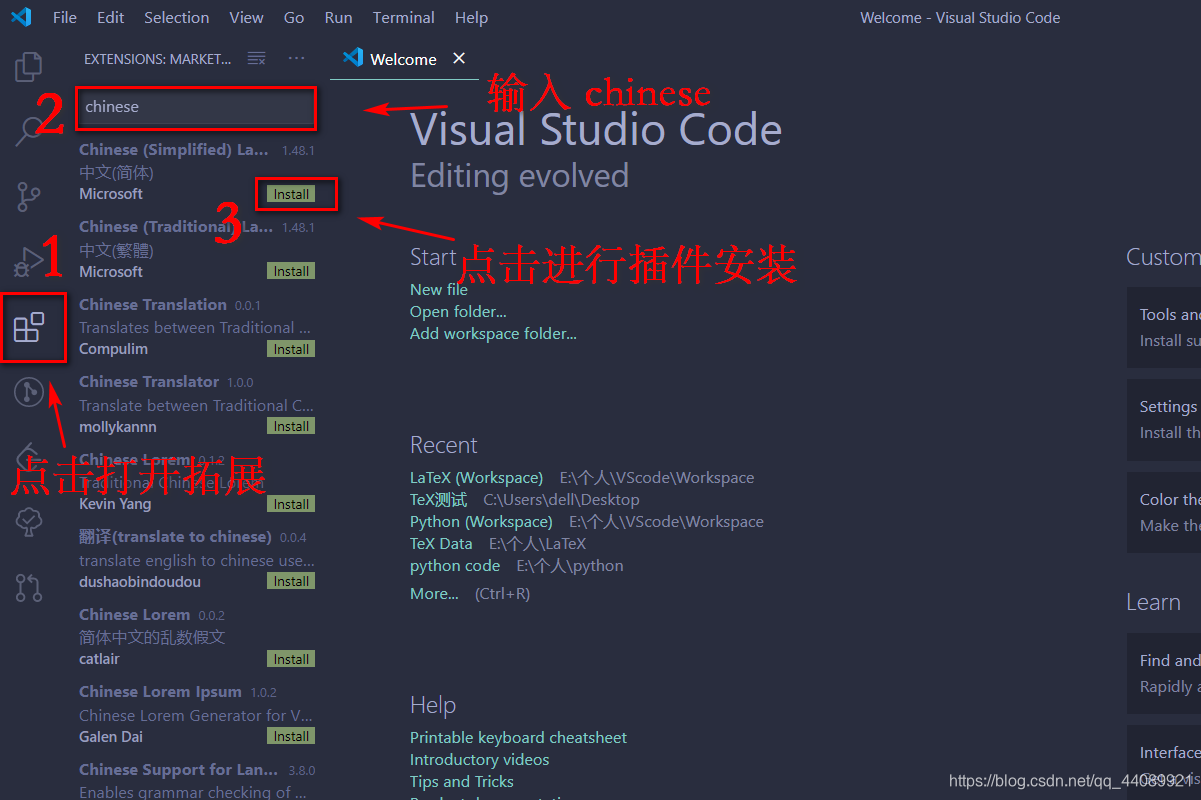Select the Chinese Translator extension entry

[x=196, y=404]
